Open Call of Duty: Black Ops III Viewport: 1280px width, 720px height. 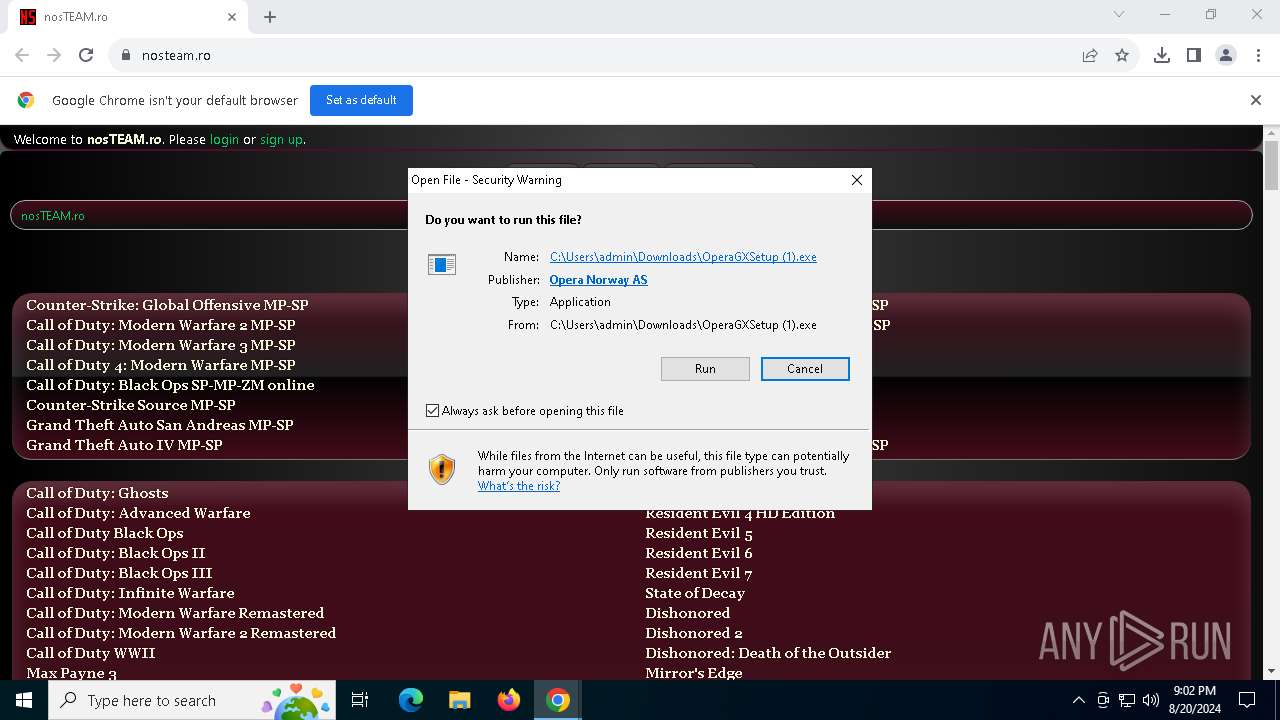point(119,573)
